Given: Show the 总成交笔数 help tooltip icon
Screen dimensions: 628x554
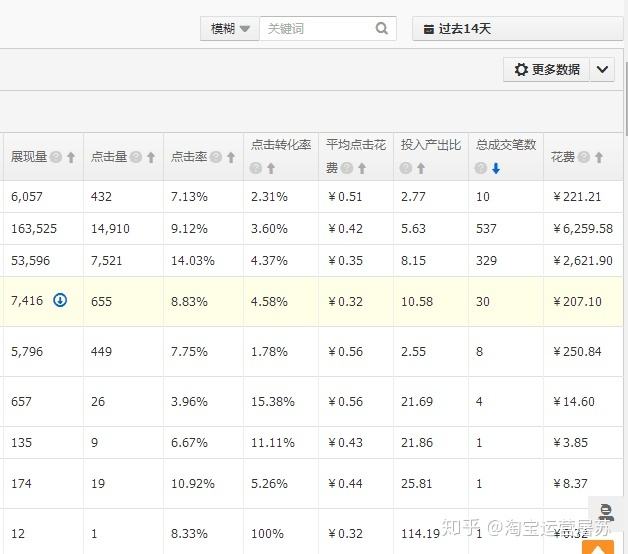Looking at the screenshot, I should 481,168.
